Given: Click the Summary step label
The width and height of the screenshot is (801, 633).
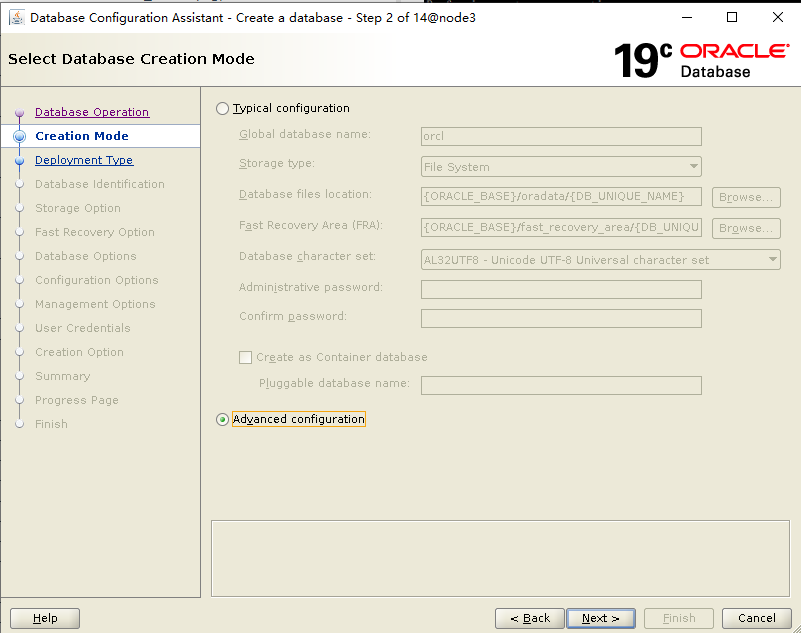Looking at the screenshot, I should tap(62, 376).
